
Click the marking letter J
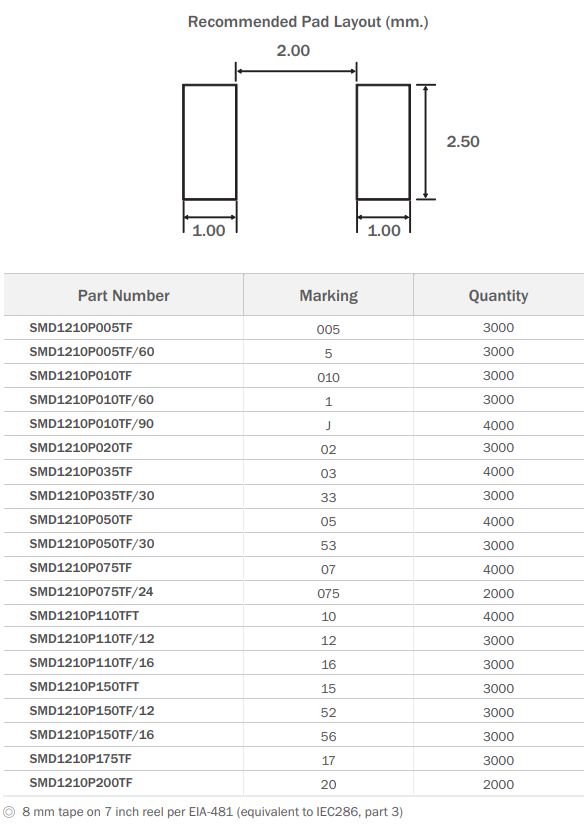pyautogui.click(x=328, y=425)
